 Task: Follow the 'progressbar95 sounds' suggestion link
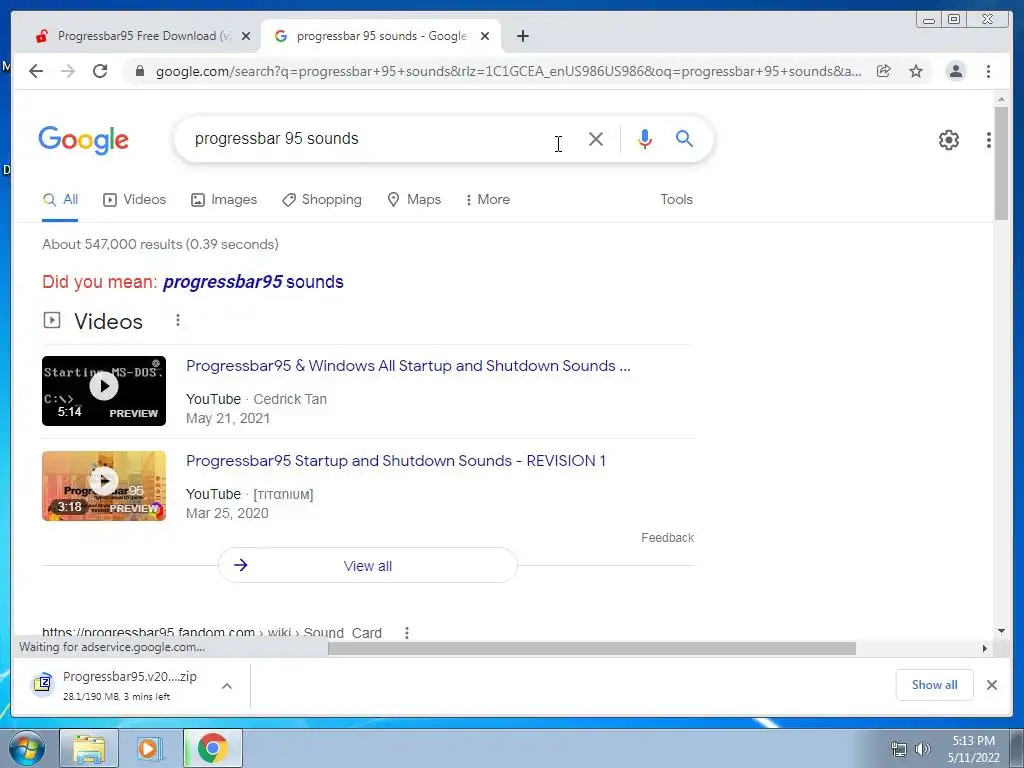click(x=253, y=282)
